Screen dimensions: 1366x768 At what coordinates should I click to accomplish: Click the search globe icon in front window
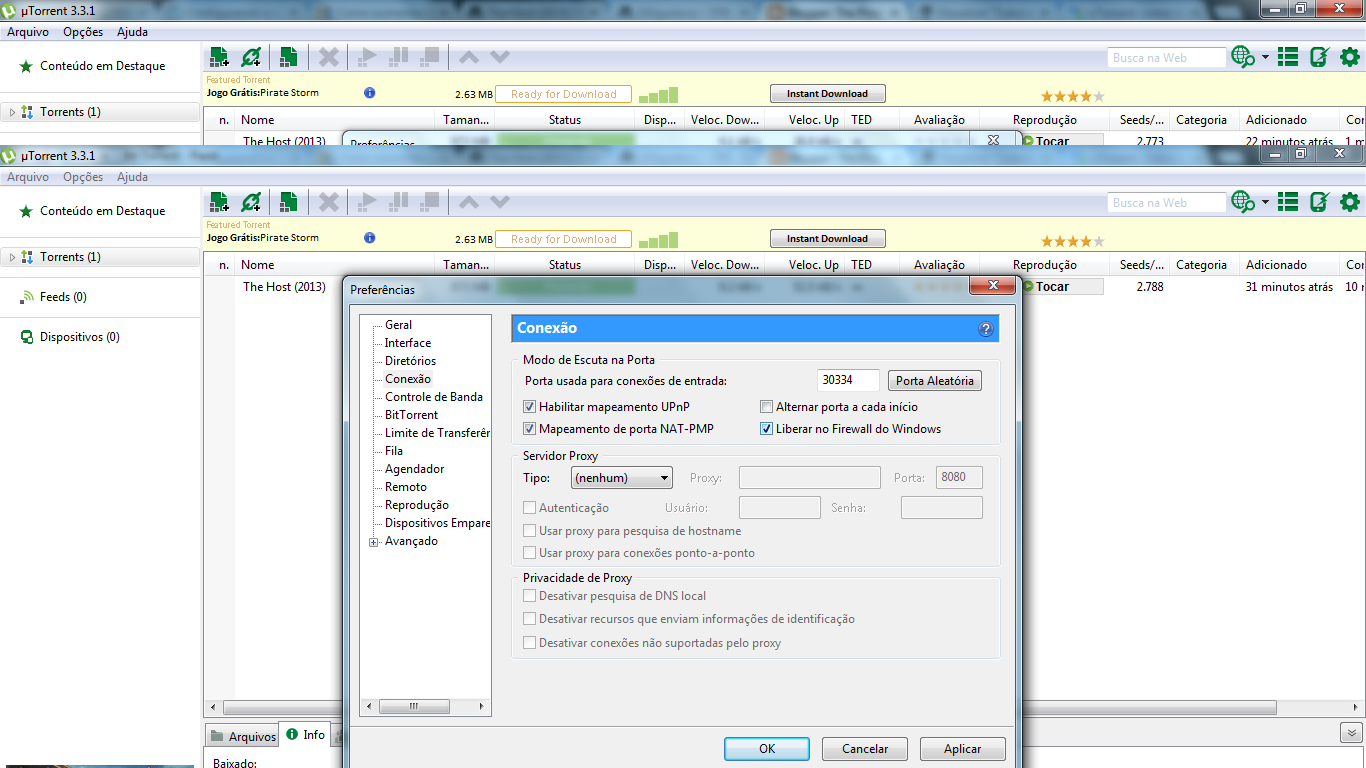click(1243, 202)
